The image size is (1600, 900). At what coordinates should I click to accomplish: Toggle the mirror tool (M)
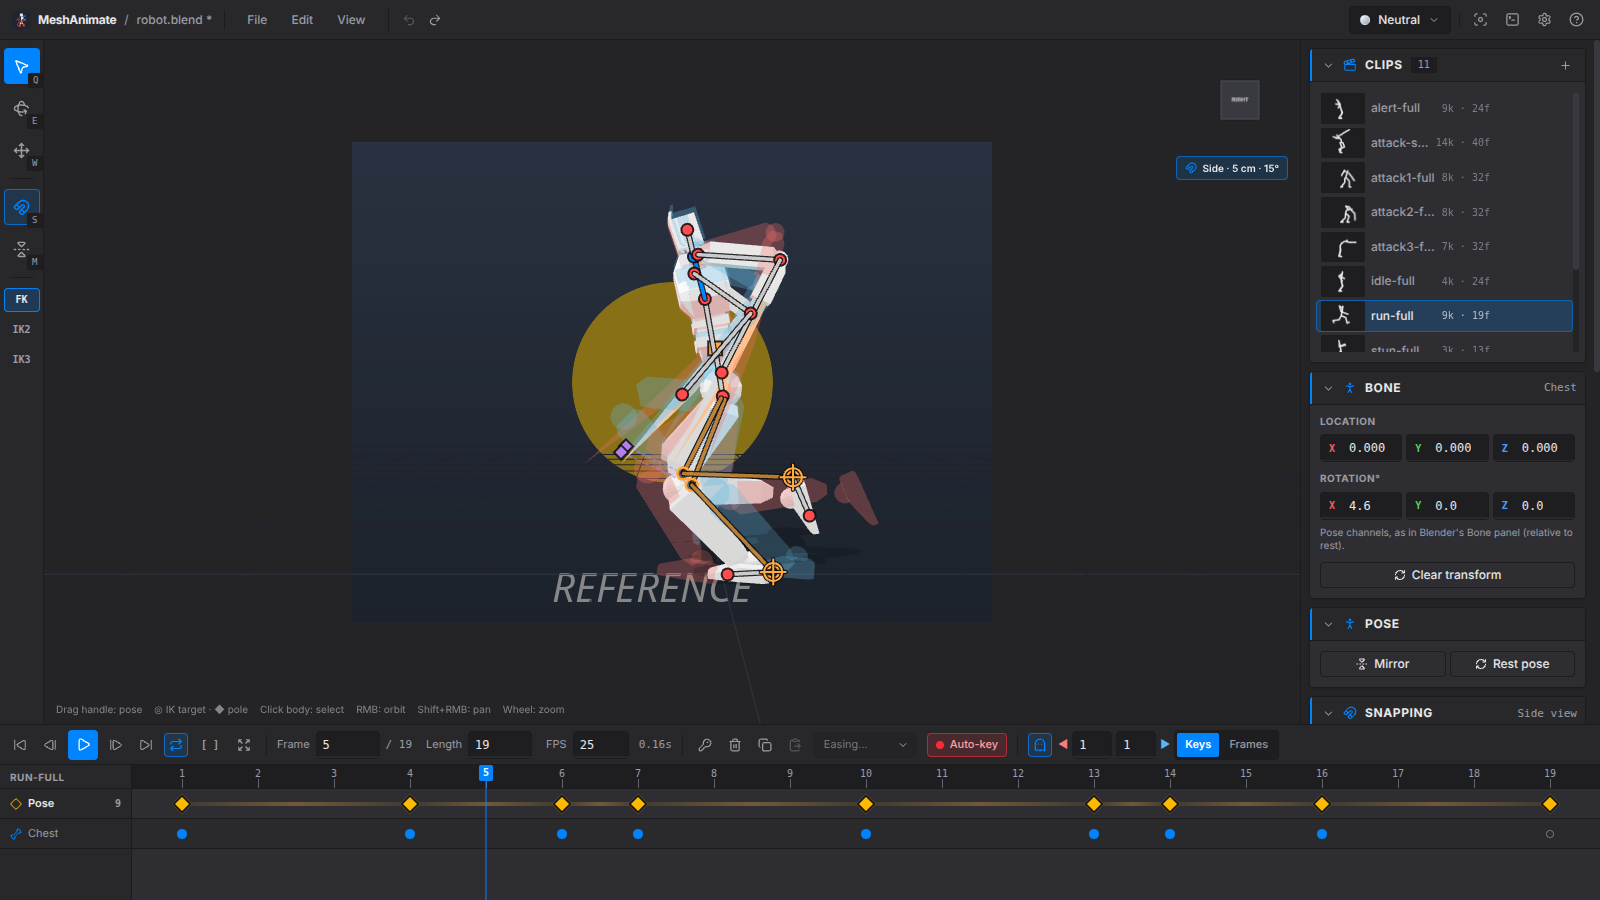pyautogui.click(x=22, y=249)
